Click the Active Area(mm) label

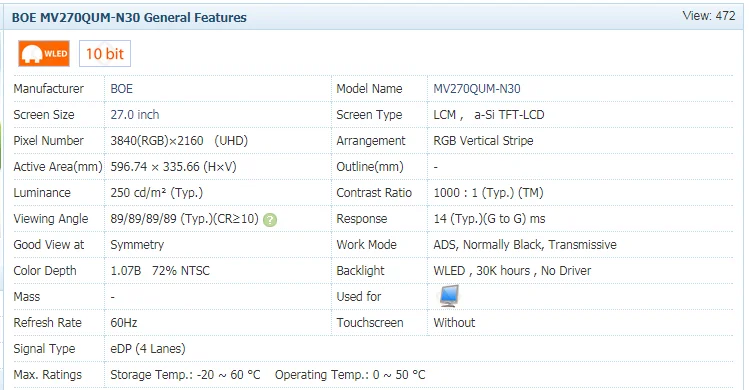click(58, 167)
